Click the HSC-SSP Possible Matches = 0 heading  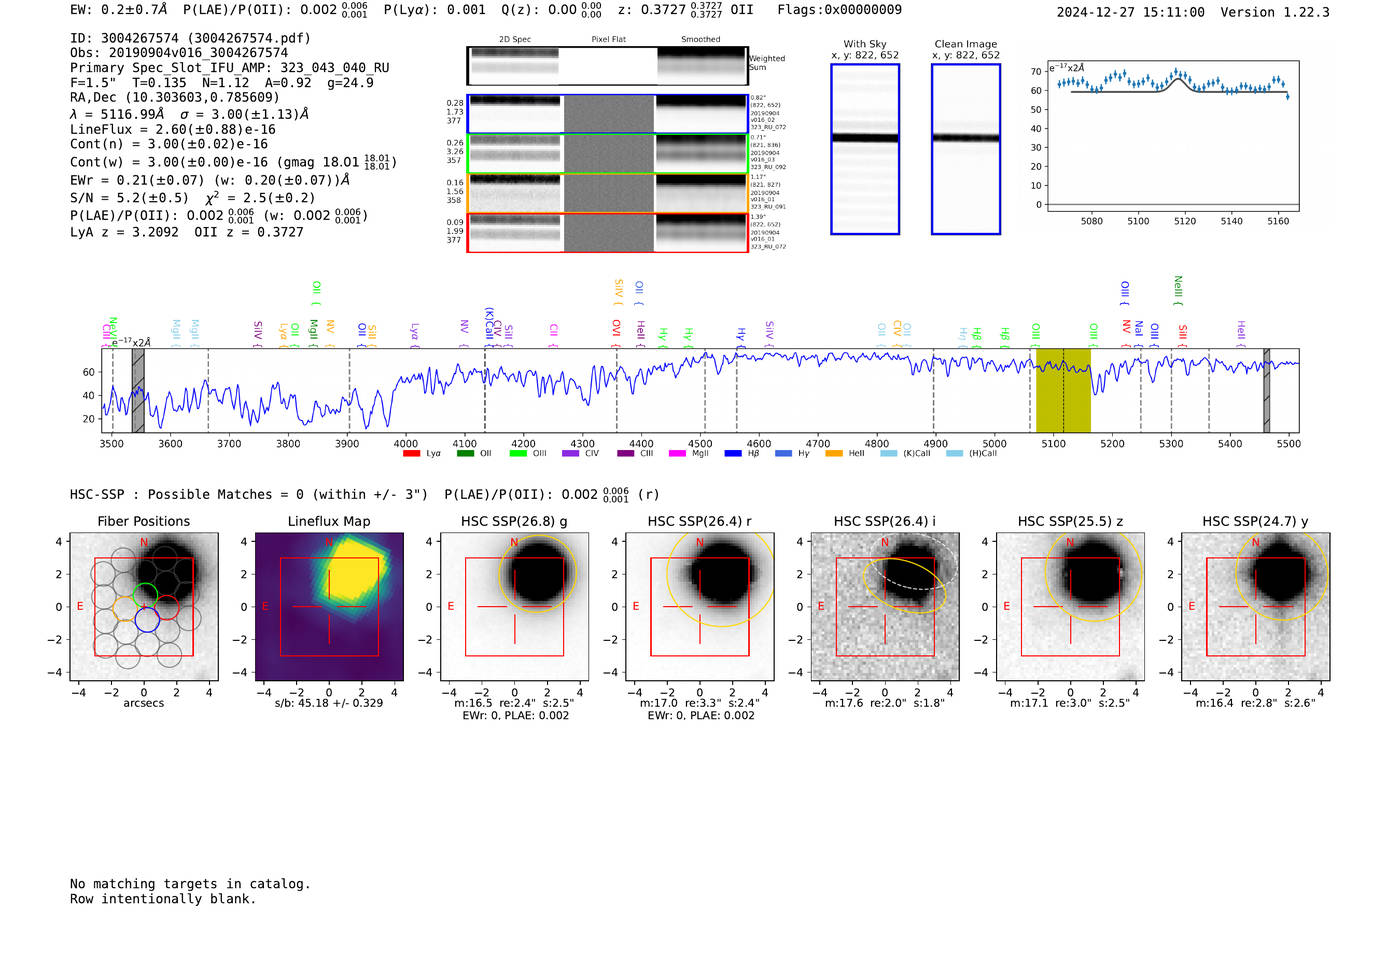click(249, 494)
